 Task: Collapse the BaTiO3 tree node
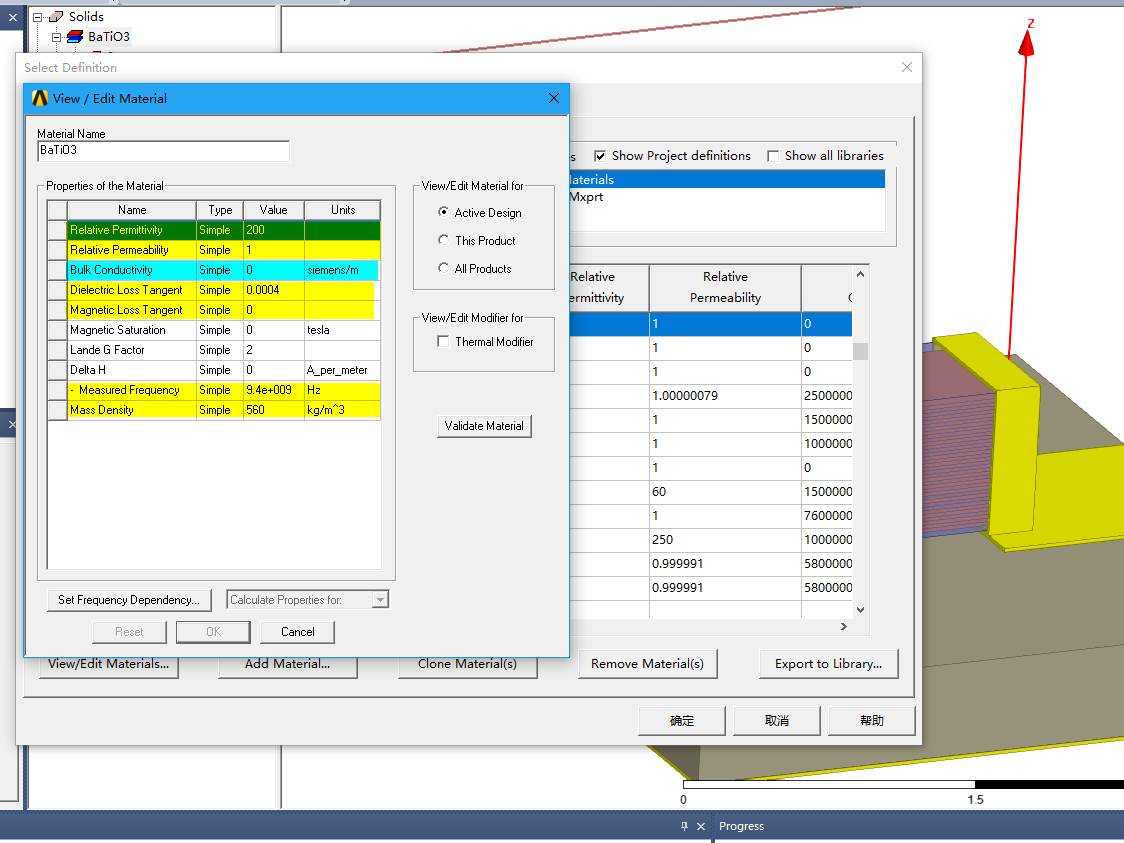(x=56, y=37)
